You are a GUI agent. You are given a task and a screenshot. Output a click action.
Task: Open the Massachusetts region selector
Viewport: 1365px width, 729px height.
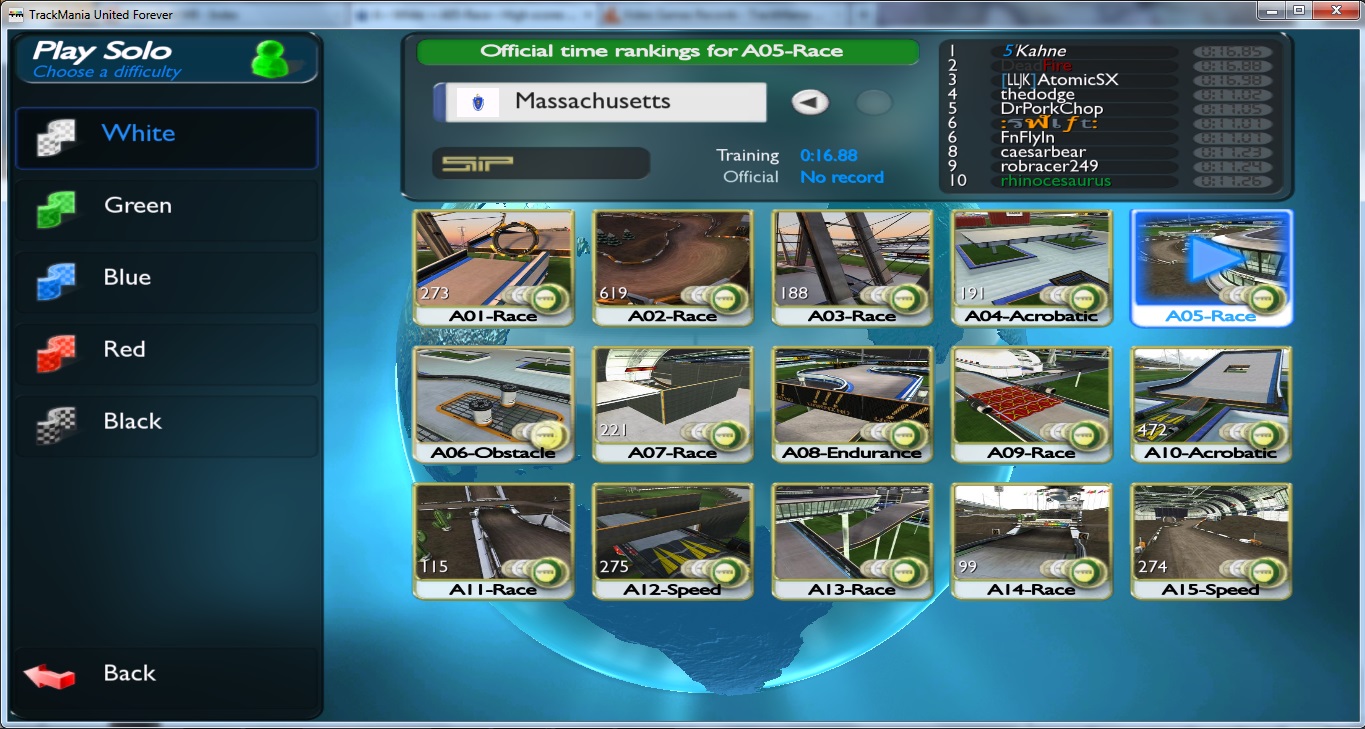(x=599, y=102)
